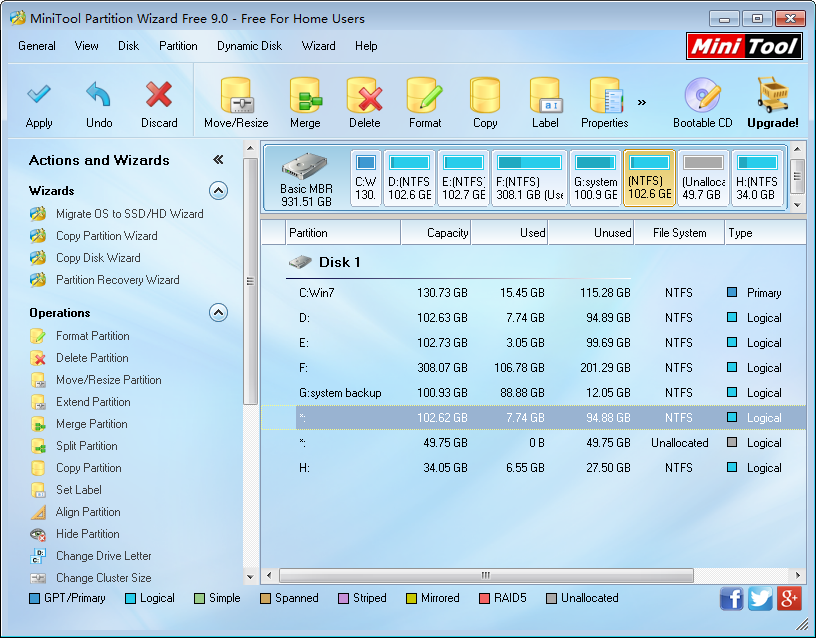Viewport: 816px width, 638px height.
Task: Open the View menu
Action: (x=86, y=46)
